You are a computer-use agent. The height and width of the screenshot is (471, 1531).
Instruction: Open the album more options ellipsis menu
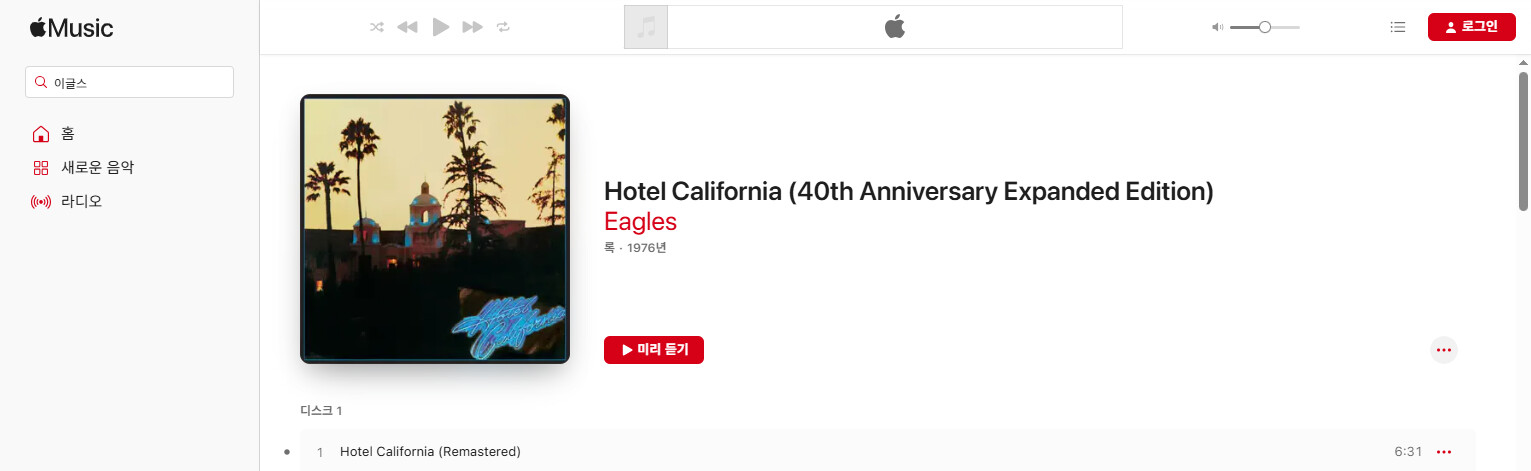point(1443,350)
